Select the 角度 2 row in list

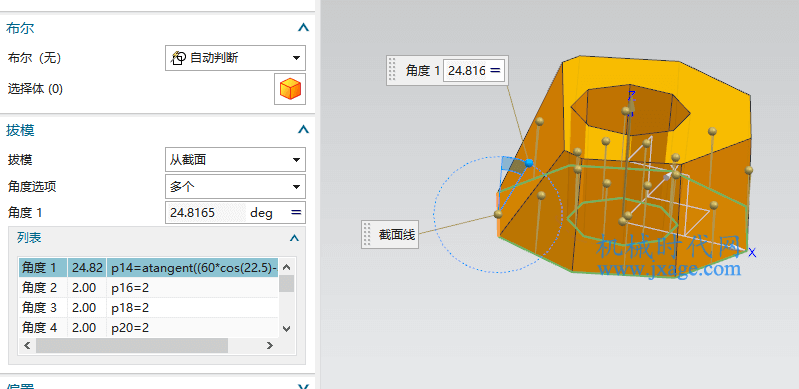(x=149, y=288)
